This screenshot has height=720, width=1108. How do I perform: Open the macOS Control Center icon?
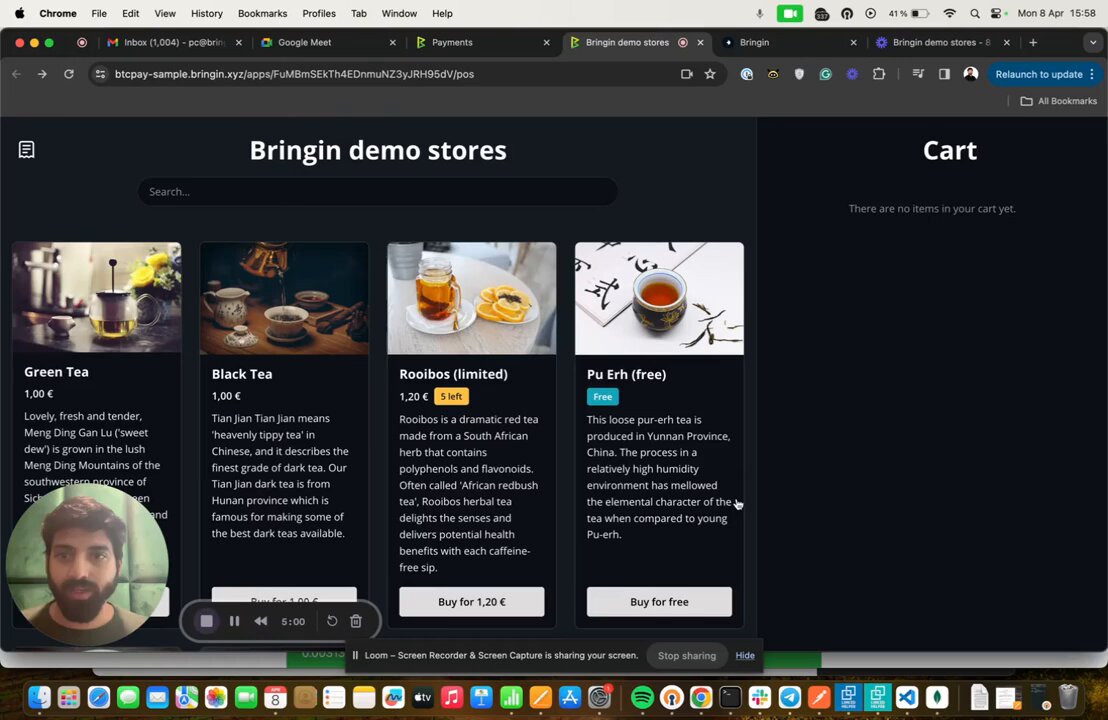coord(997,13)
